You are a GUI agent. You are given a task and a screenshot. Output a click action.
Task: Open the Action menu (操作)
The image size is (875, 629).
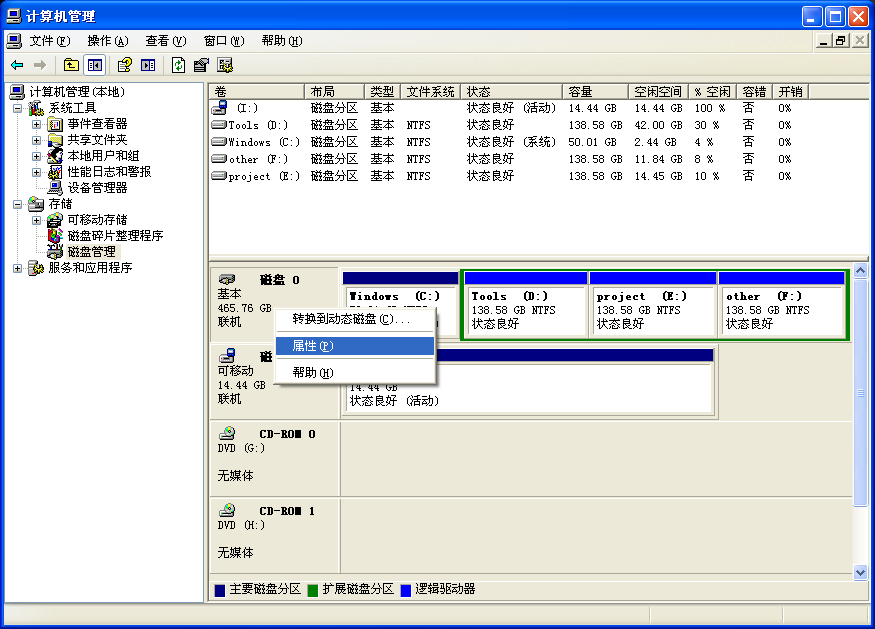click(108, 41)
